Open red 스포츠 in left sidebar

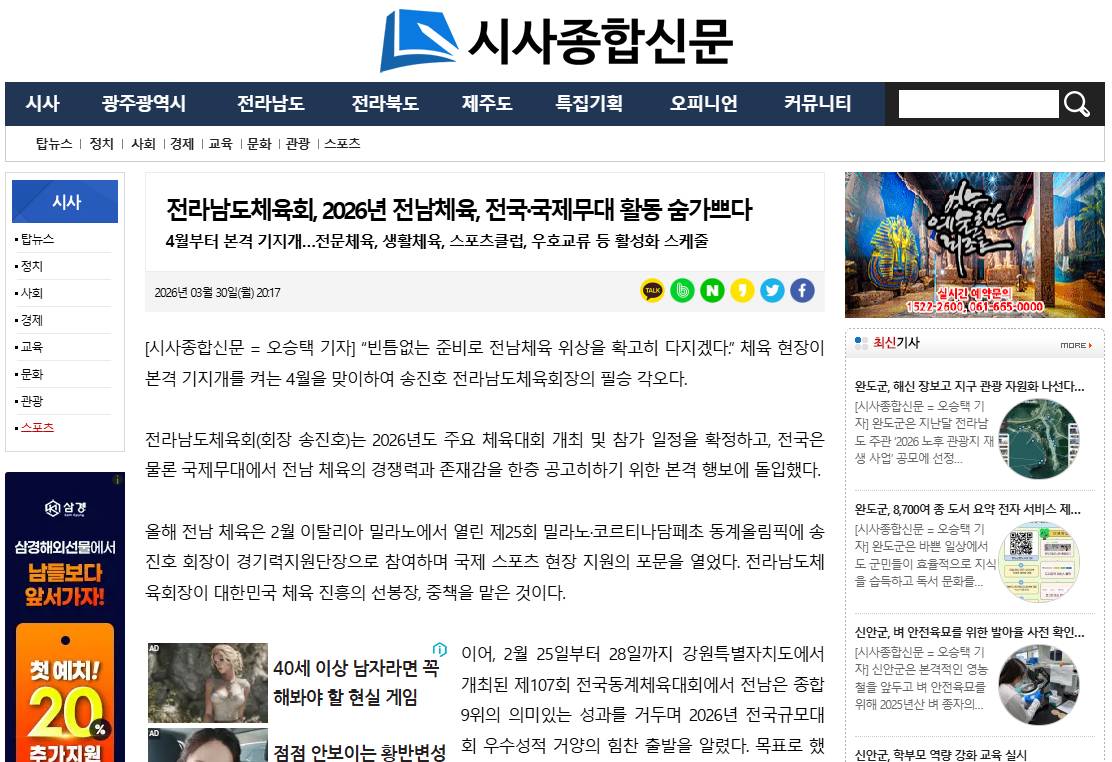pyautogui.click(x=38, y=427)
